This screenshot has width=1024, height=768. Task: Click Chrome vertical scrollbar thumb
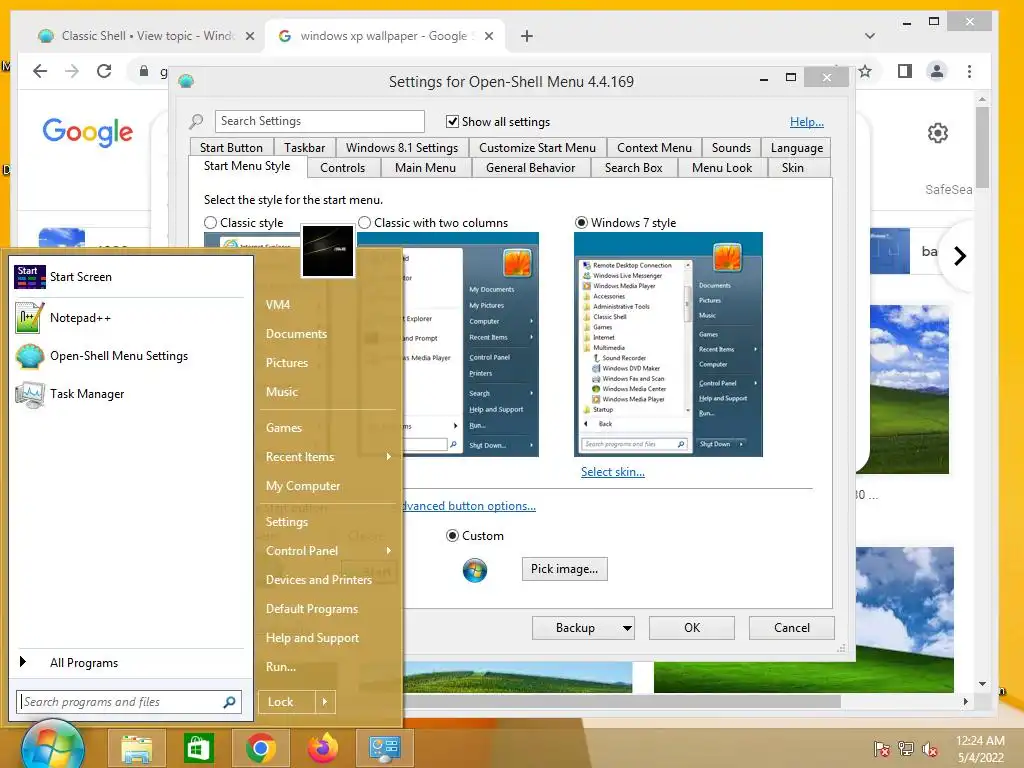click(x=982, y=147)
